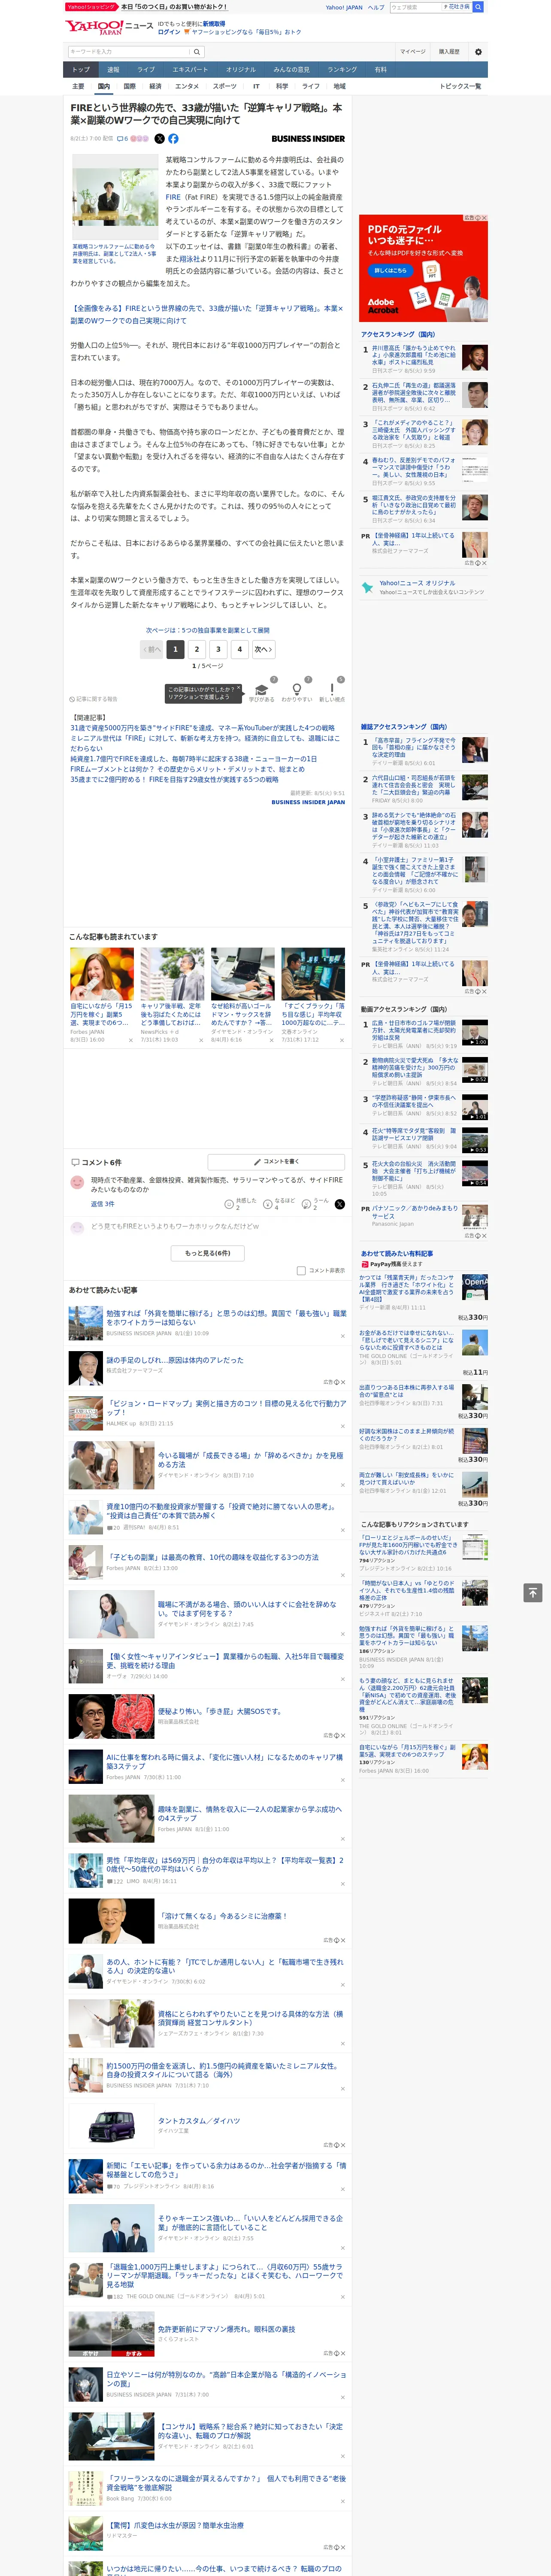Open first video ranking thumbnail 広島・廿日市市
Viewport: 551px width, 2576px height.
(475, 1032)
